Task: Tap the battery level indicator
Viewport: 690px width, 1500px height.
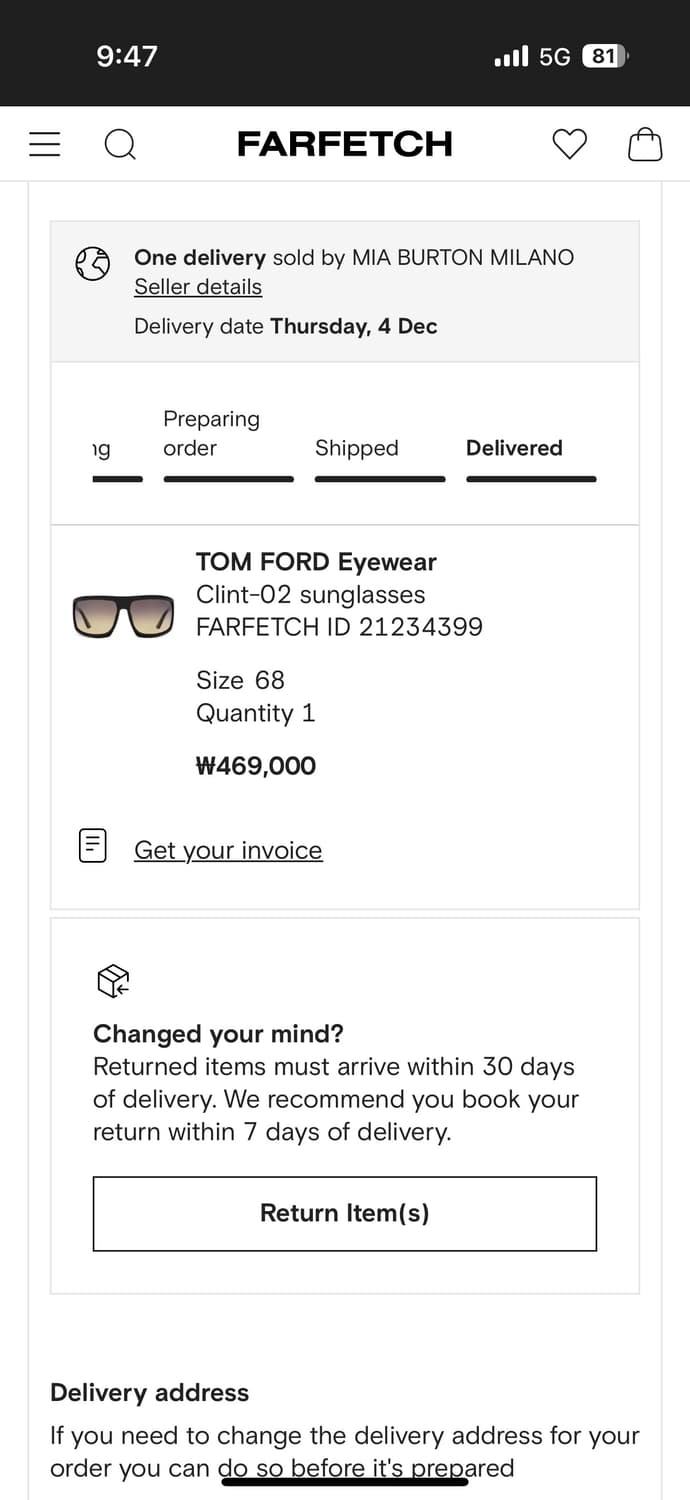Action: pyautogui.click(x=604, y=57)
